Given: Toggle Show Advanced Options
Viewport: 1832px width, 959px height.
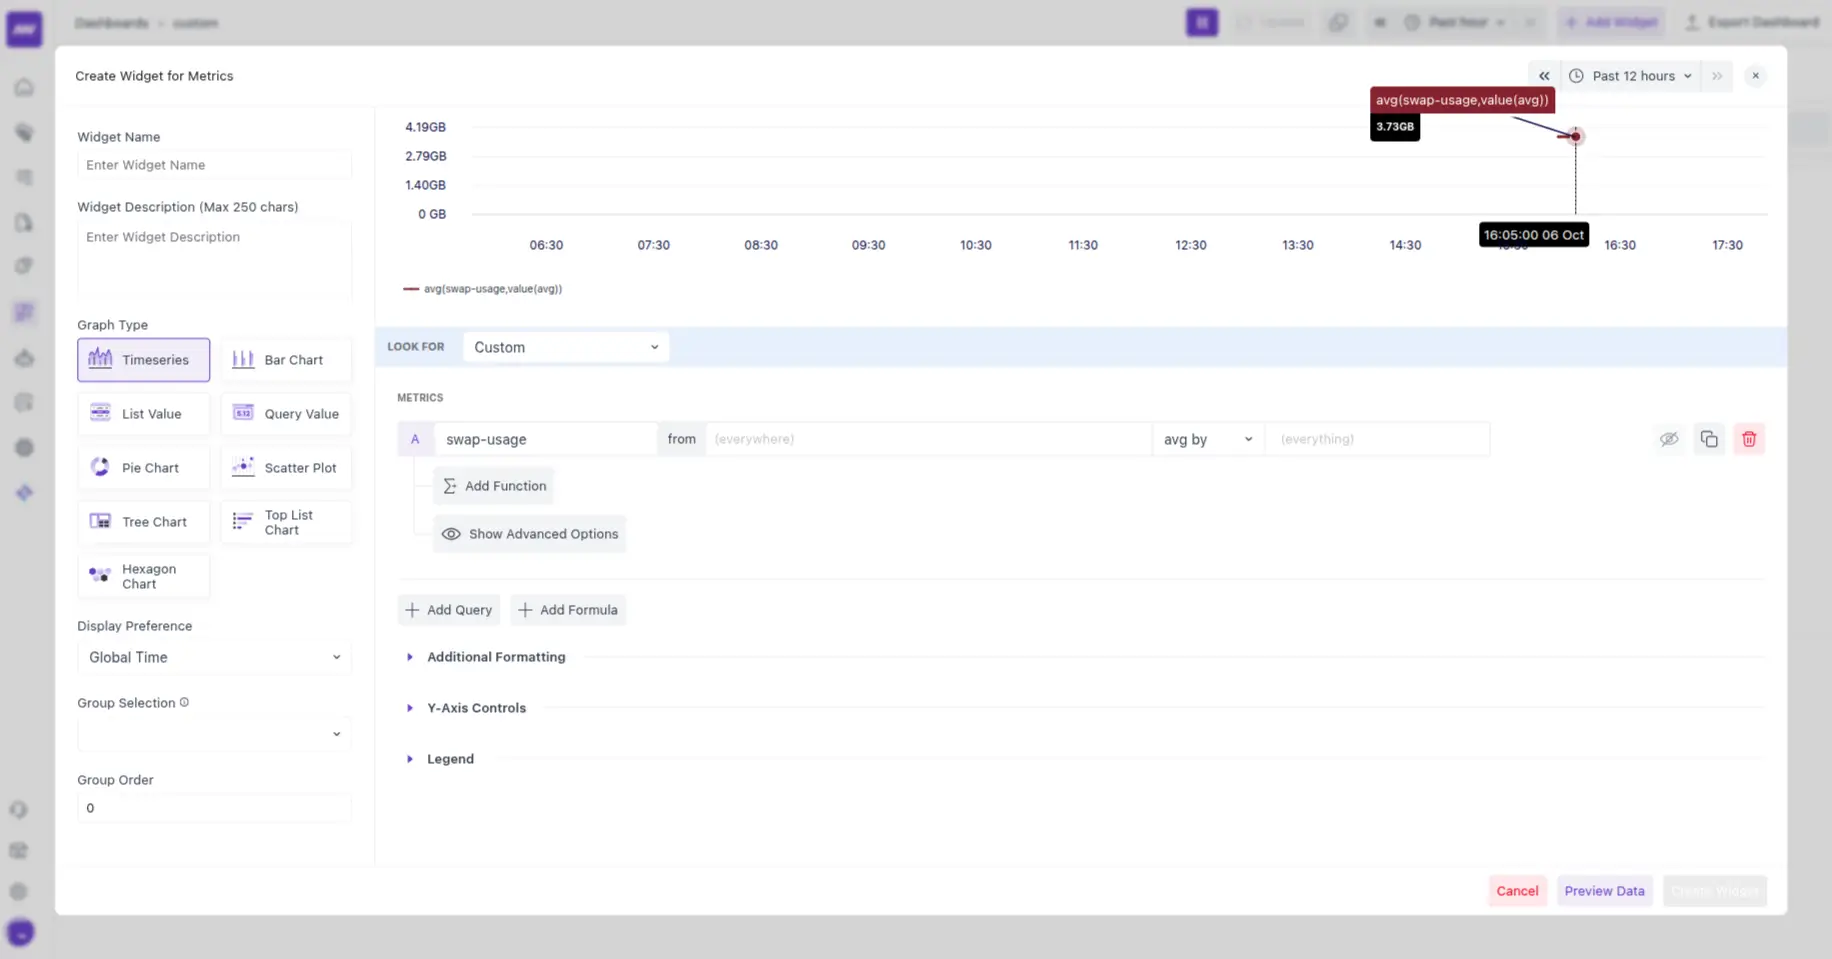Looking at the screenshot, I should click(529, 533).
